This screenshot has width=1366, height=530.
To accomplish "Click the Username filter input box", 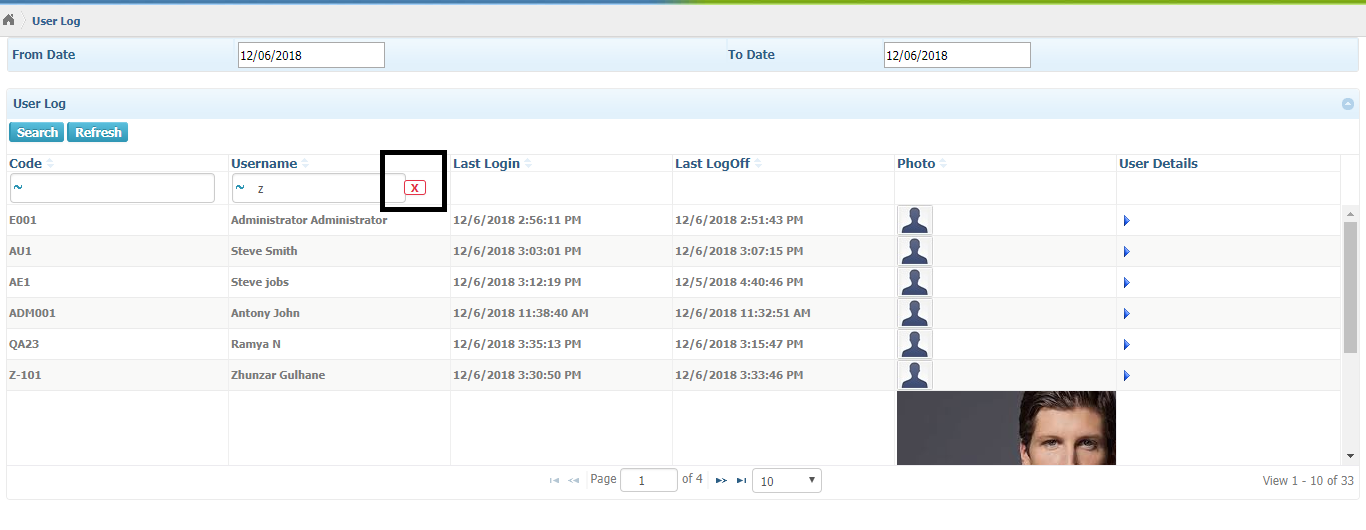I will [x=319, y=188].
